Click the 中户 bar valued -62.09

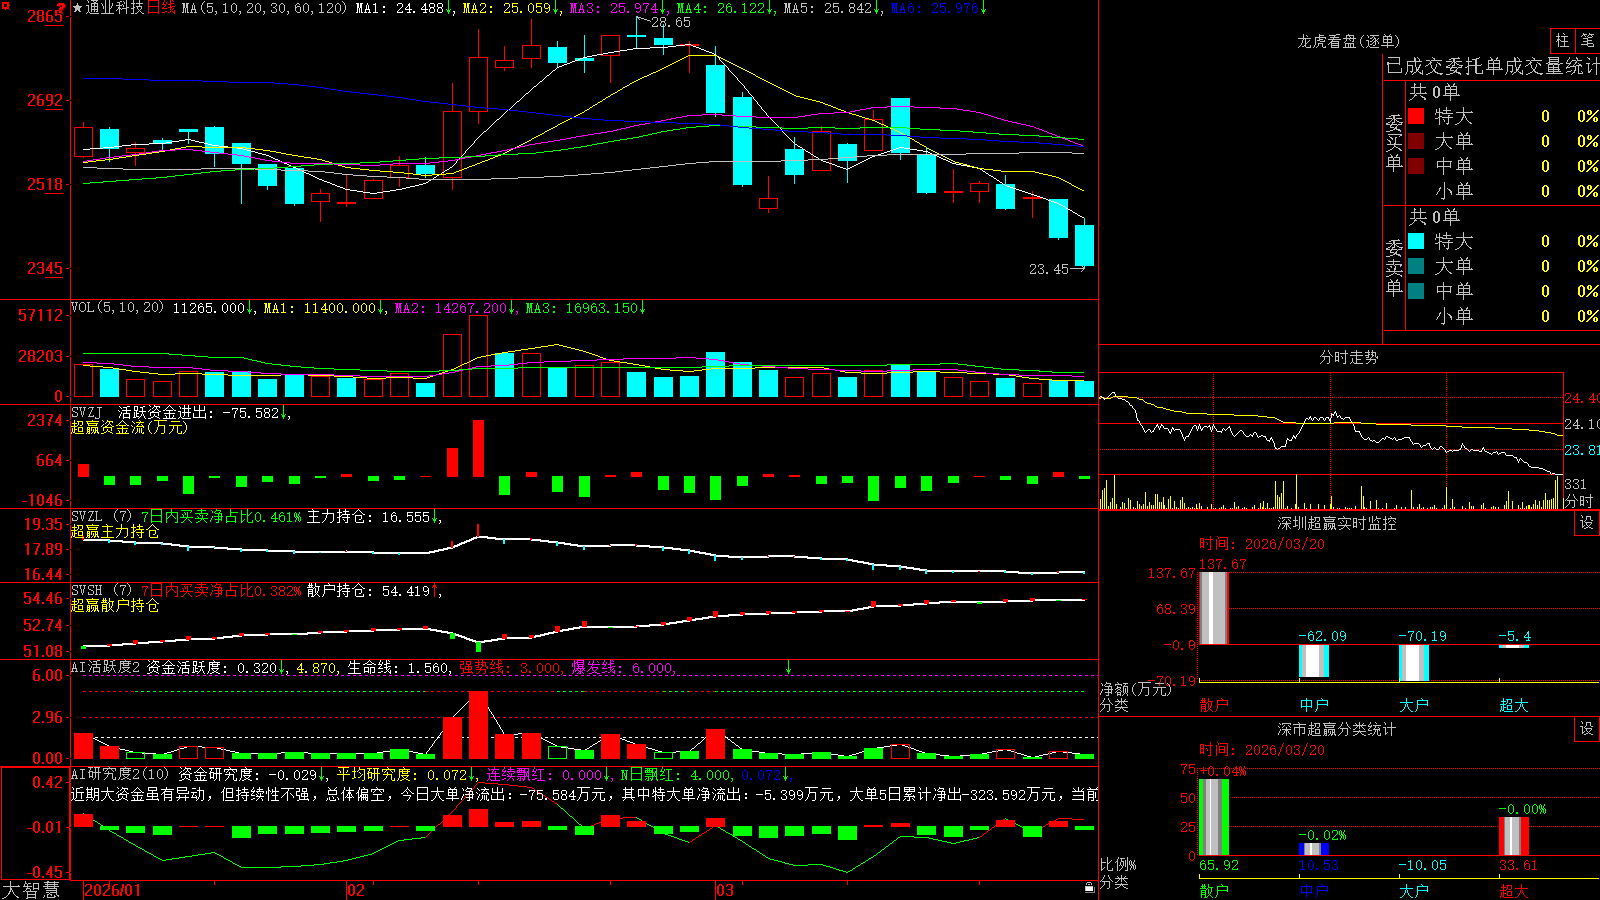pos(1313,661)
